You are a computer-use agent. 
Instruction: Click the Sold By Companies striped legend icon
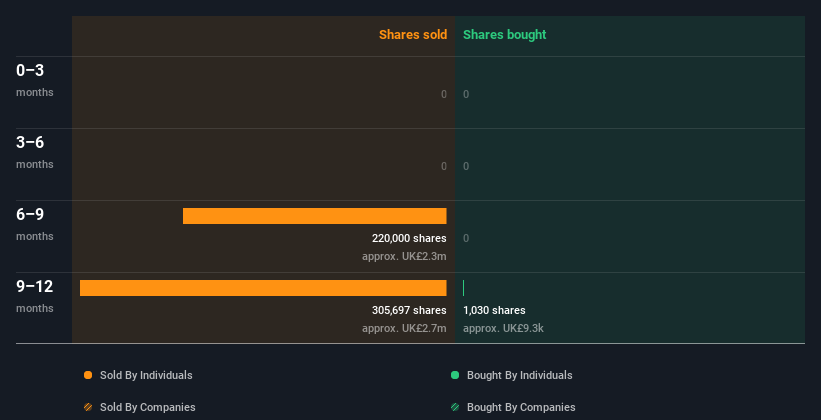coord(88,407)
